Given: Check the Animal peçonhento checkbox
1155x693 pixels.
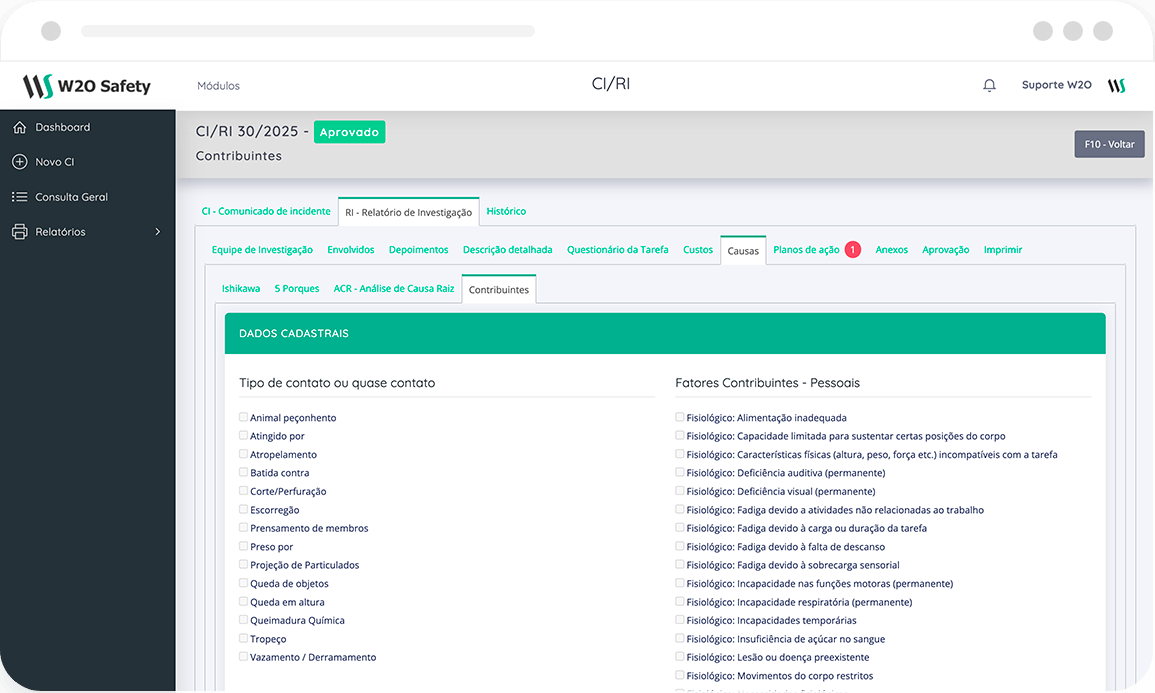Looking at the screenshot, I should (243, 417).
